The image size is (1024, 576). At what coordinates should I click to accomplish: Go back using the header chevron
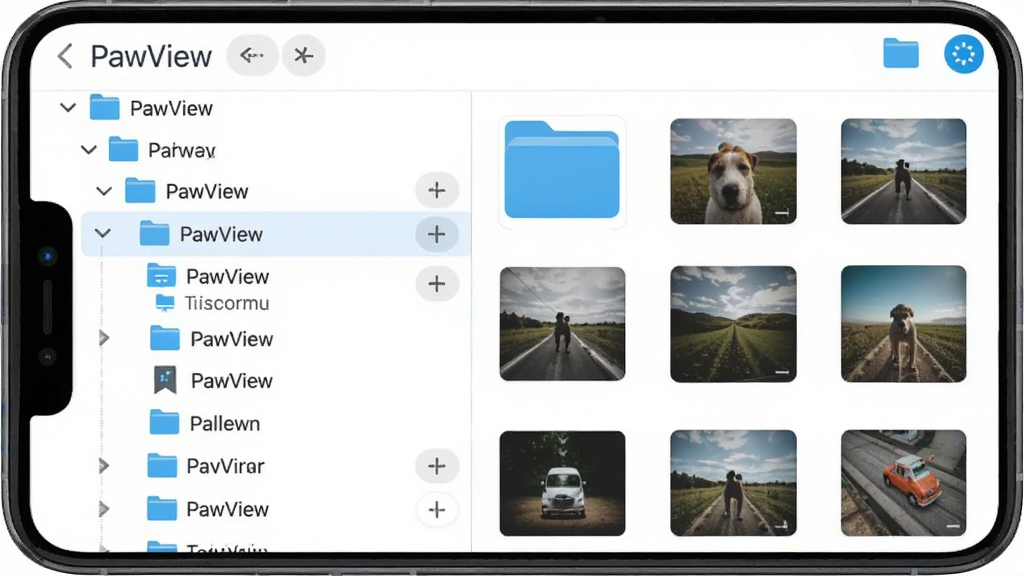[65, 56]
